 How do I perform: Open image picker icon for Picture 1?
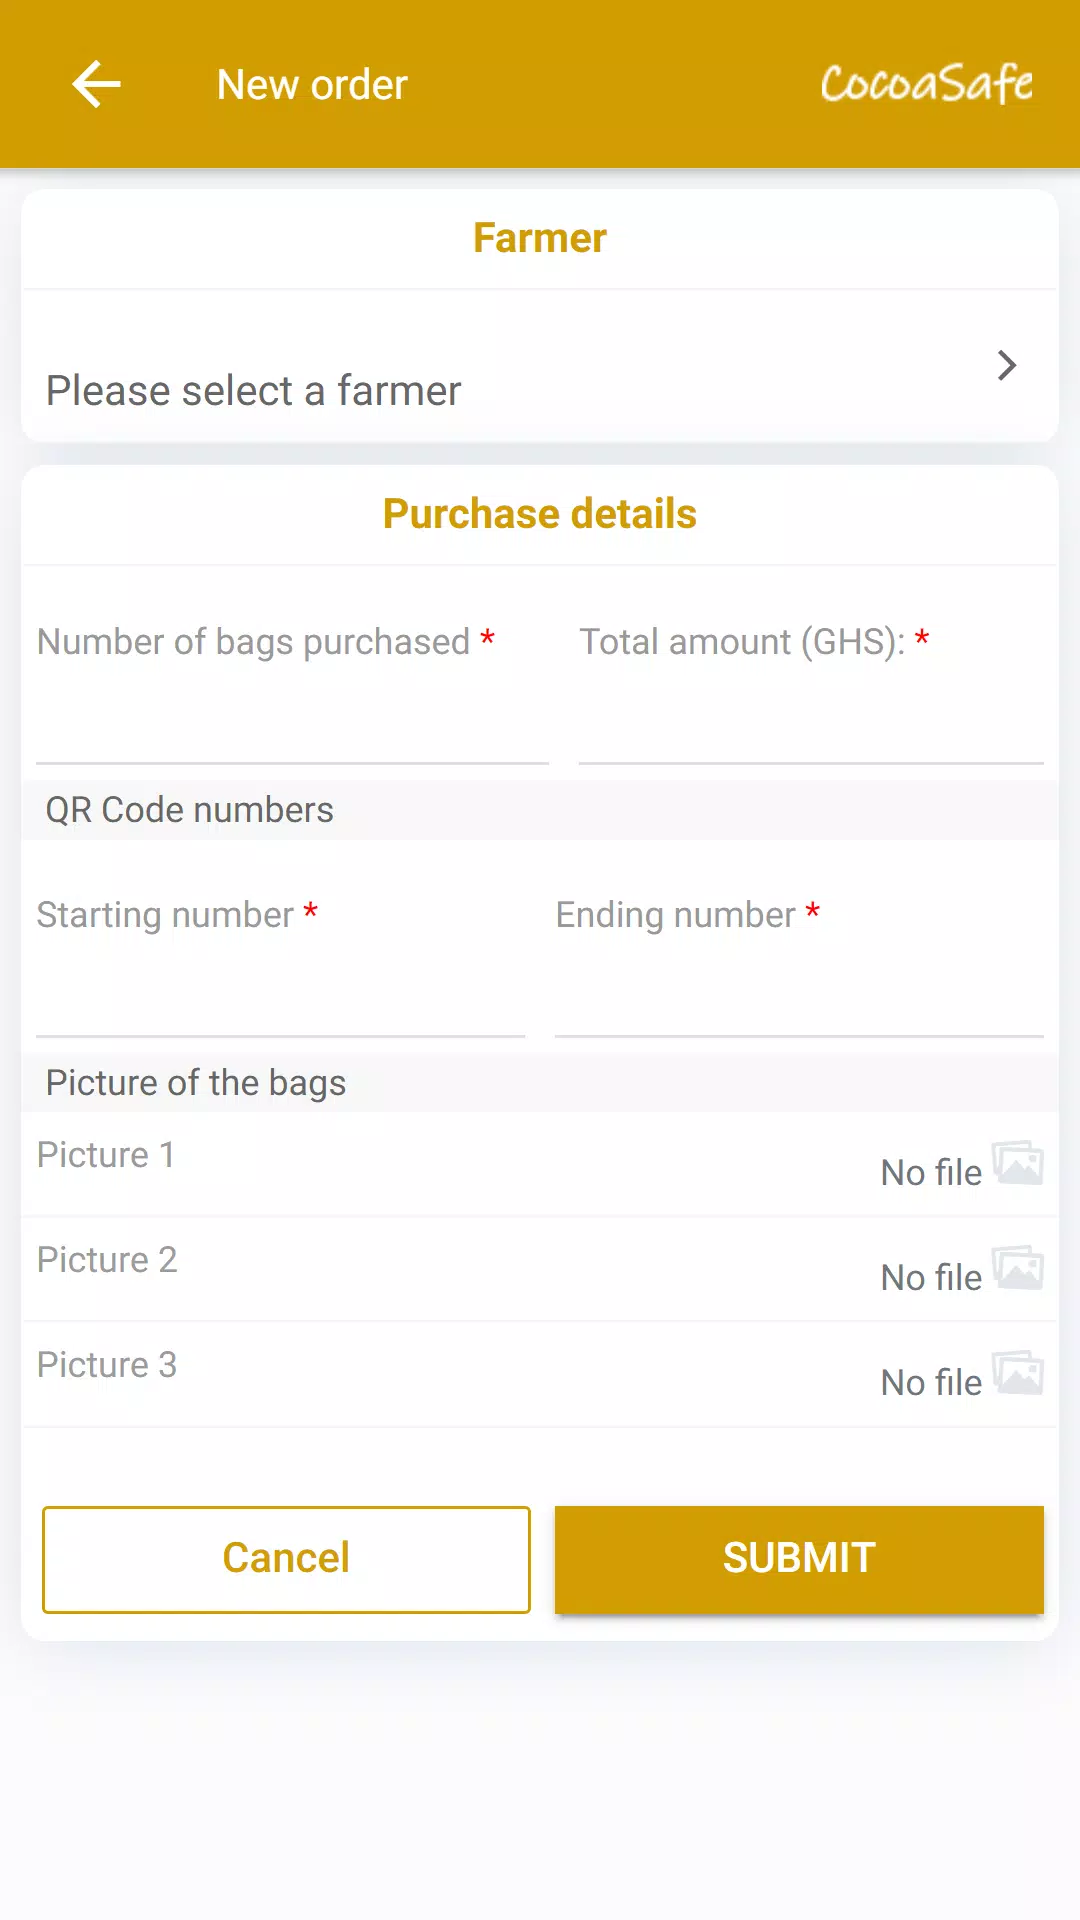pyautogui.click(x=1018, y=1163)
